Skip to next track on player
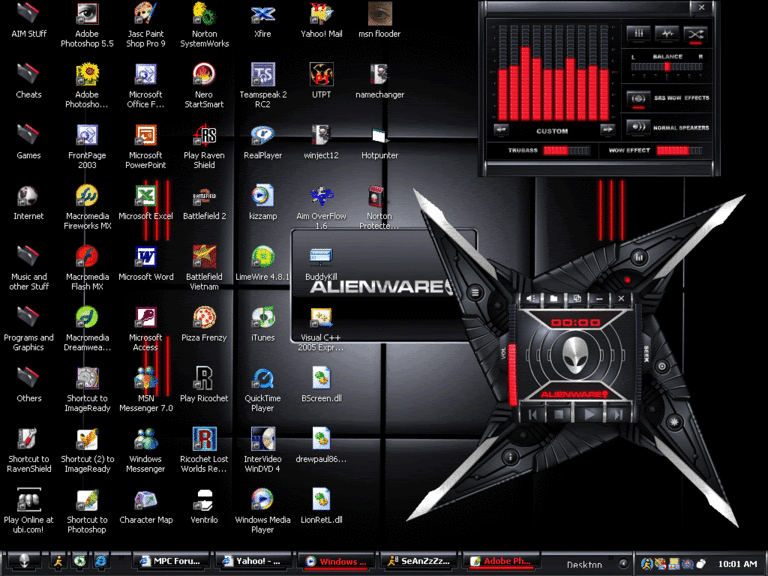 pyautogui.click(x=618, y=414)
